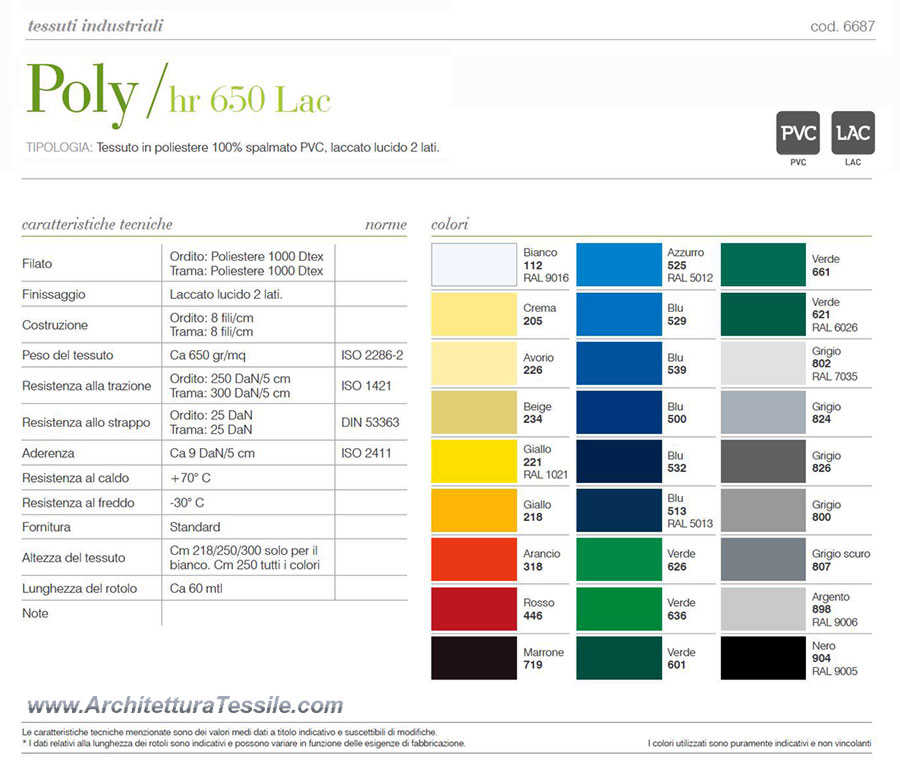This screenshot has width=900, height=760.
Task: Click the 'RAL 9016' code text
Action: click(546, 278)
